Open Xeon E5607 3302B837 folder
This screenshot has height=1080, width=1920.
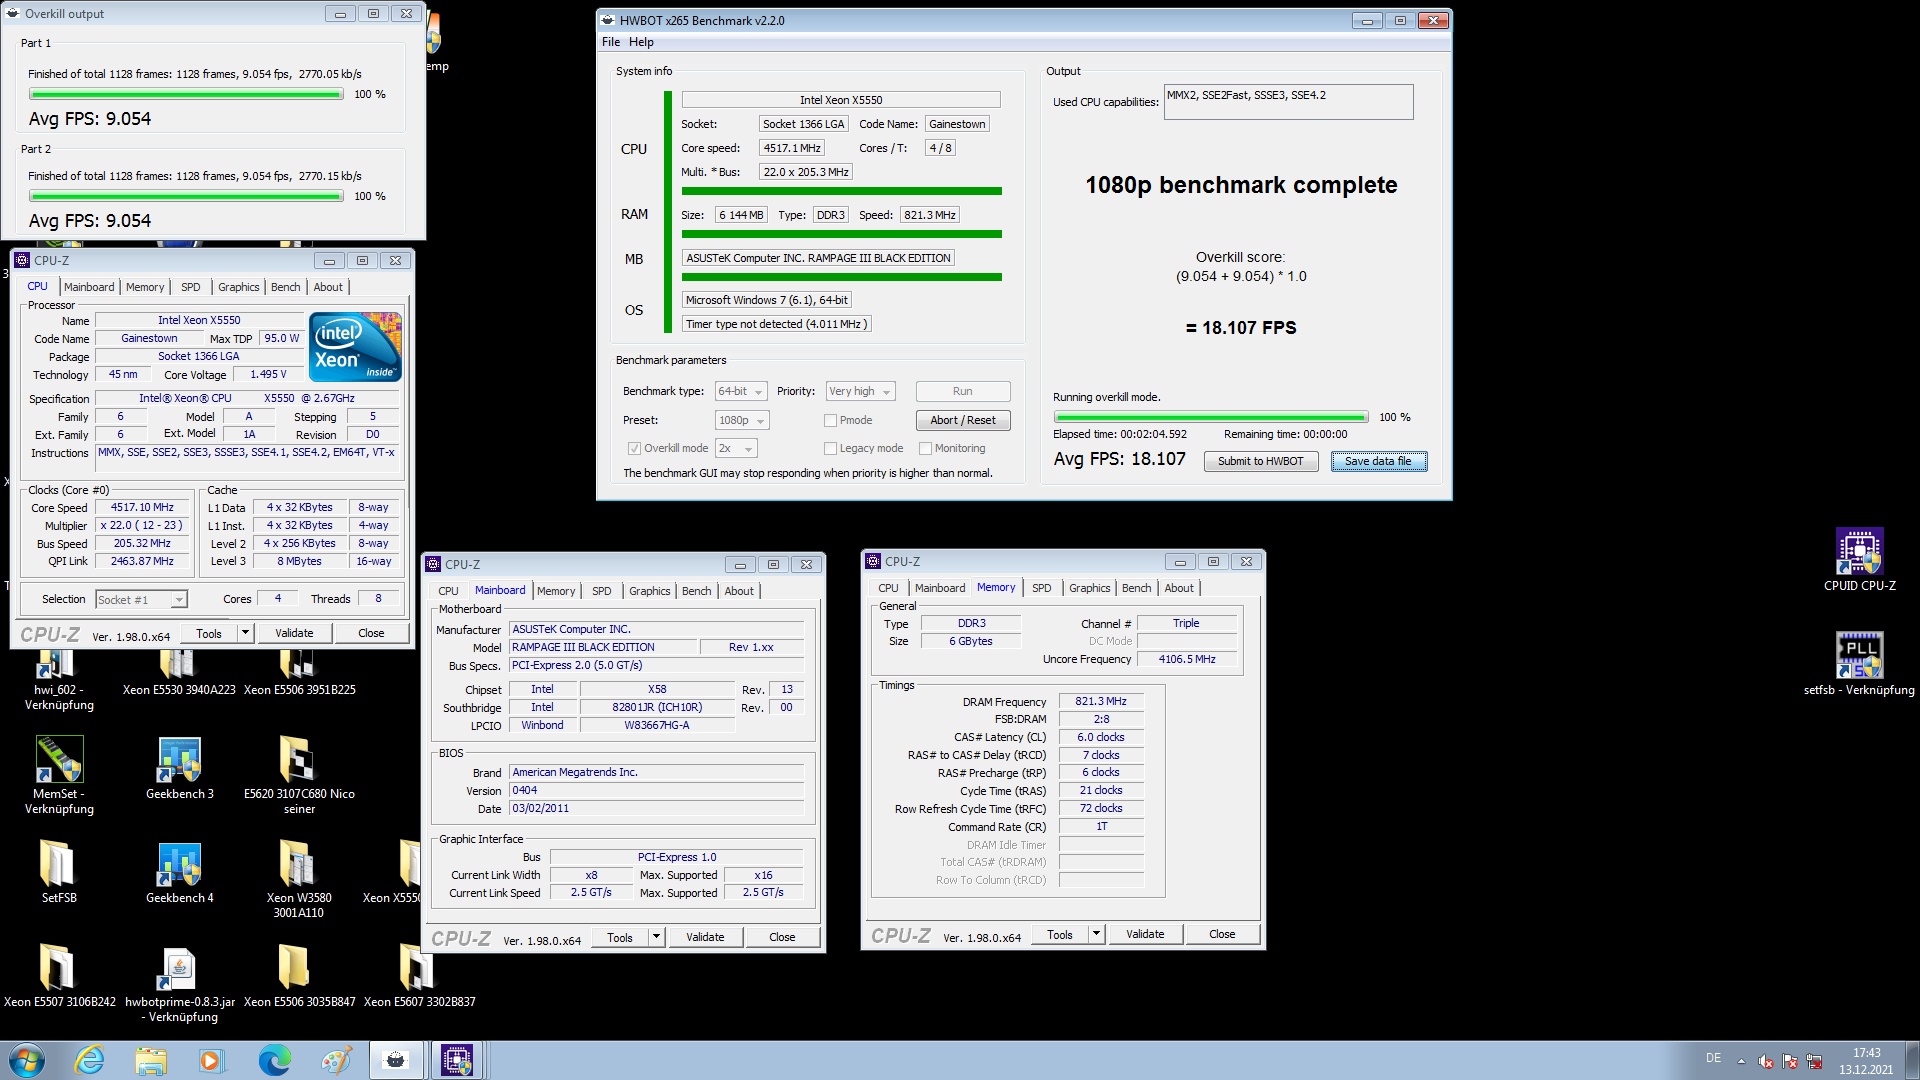tap(419, 976)
